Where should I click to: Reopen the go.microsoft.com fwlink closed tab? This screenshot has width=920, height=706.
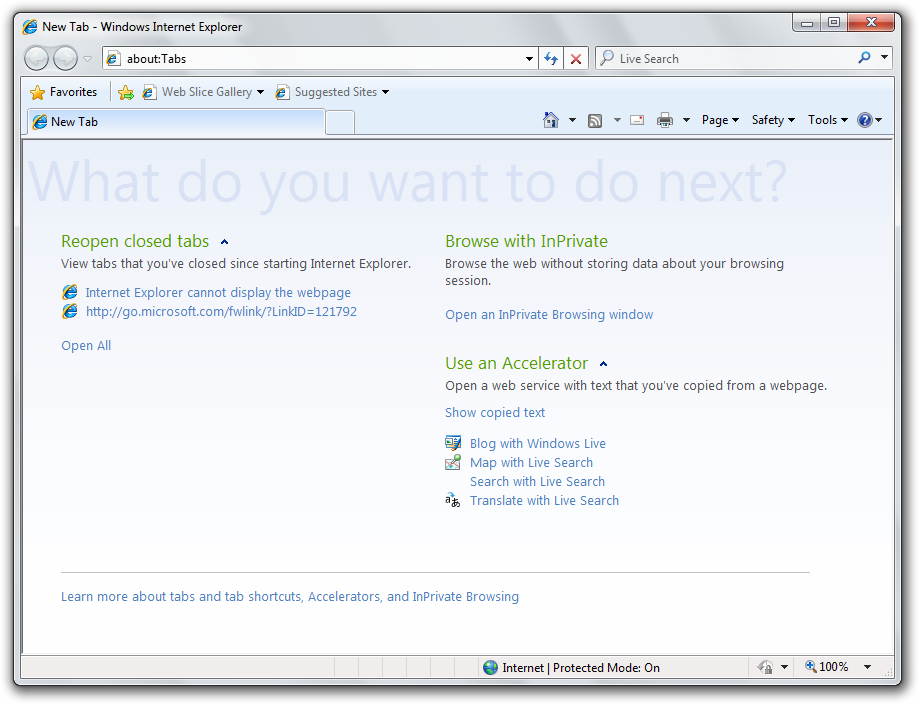[221, 312]
